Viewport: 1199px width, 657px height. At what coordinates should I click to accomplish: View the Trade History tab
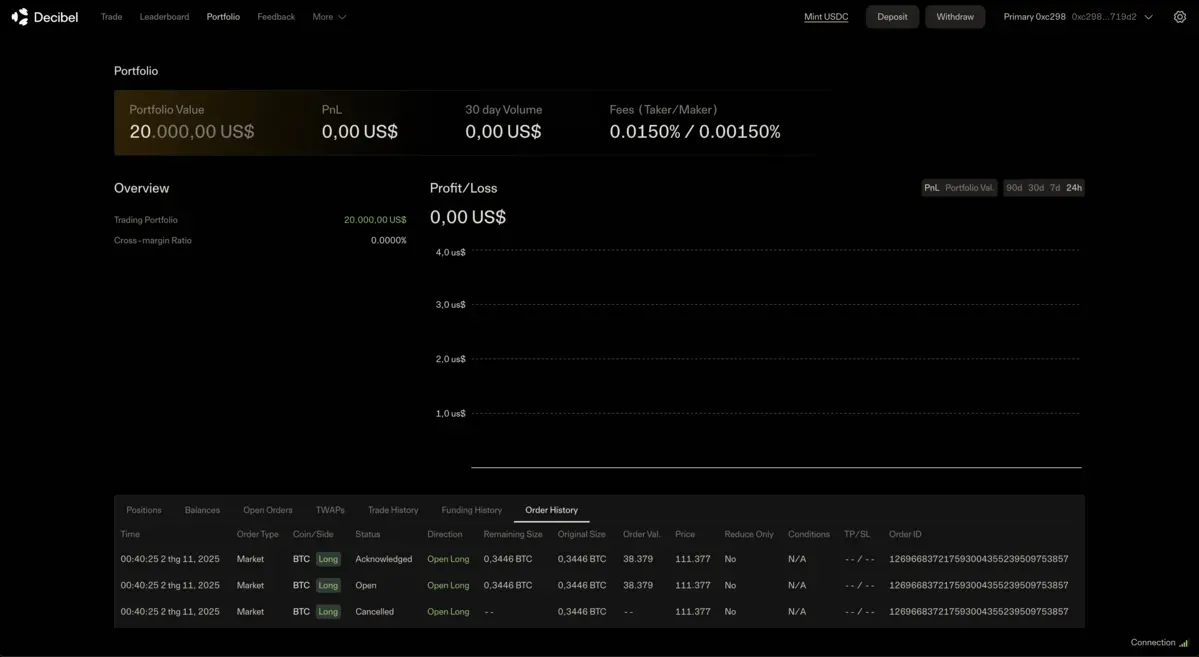[x=393, y=510]
